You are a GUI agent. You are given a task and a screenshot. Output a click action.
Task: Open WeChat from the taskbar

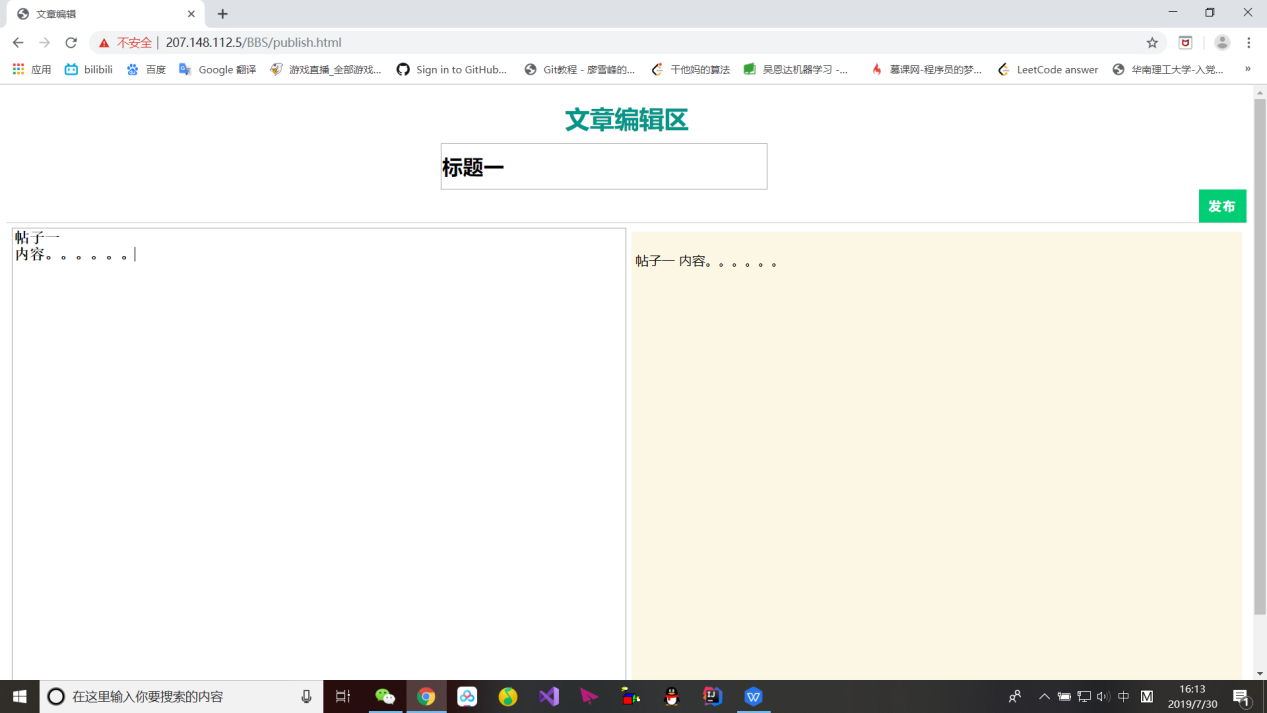click(385, 696)
